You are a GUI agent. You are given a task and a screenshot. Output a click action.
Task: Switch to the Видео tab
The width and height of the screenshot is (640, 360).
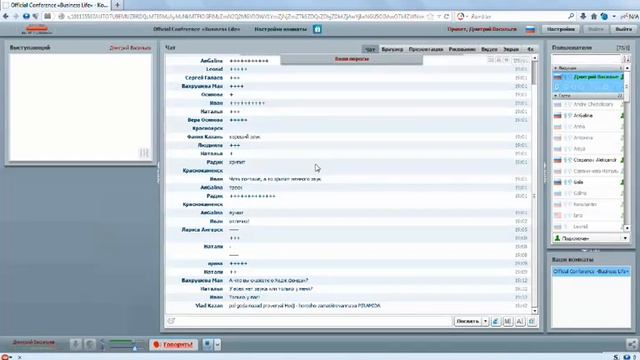point(489,49)
